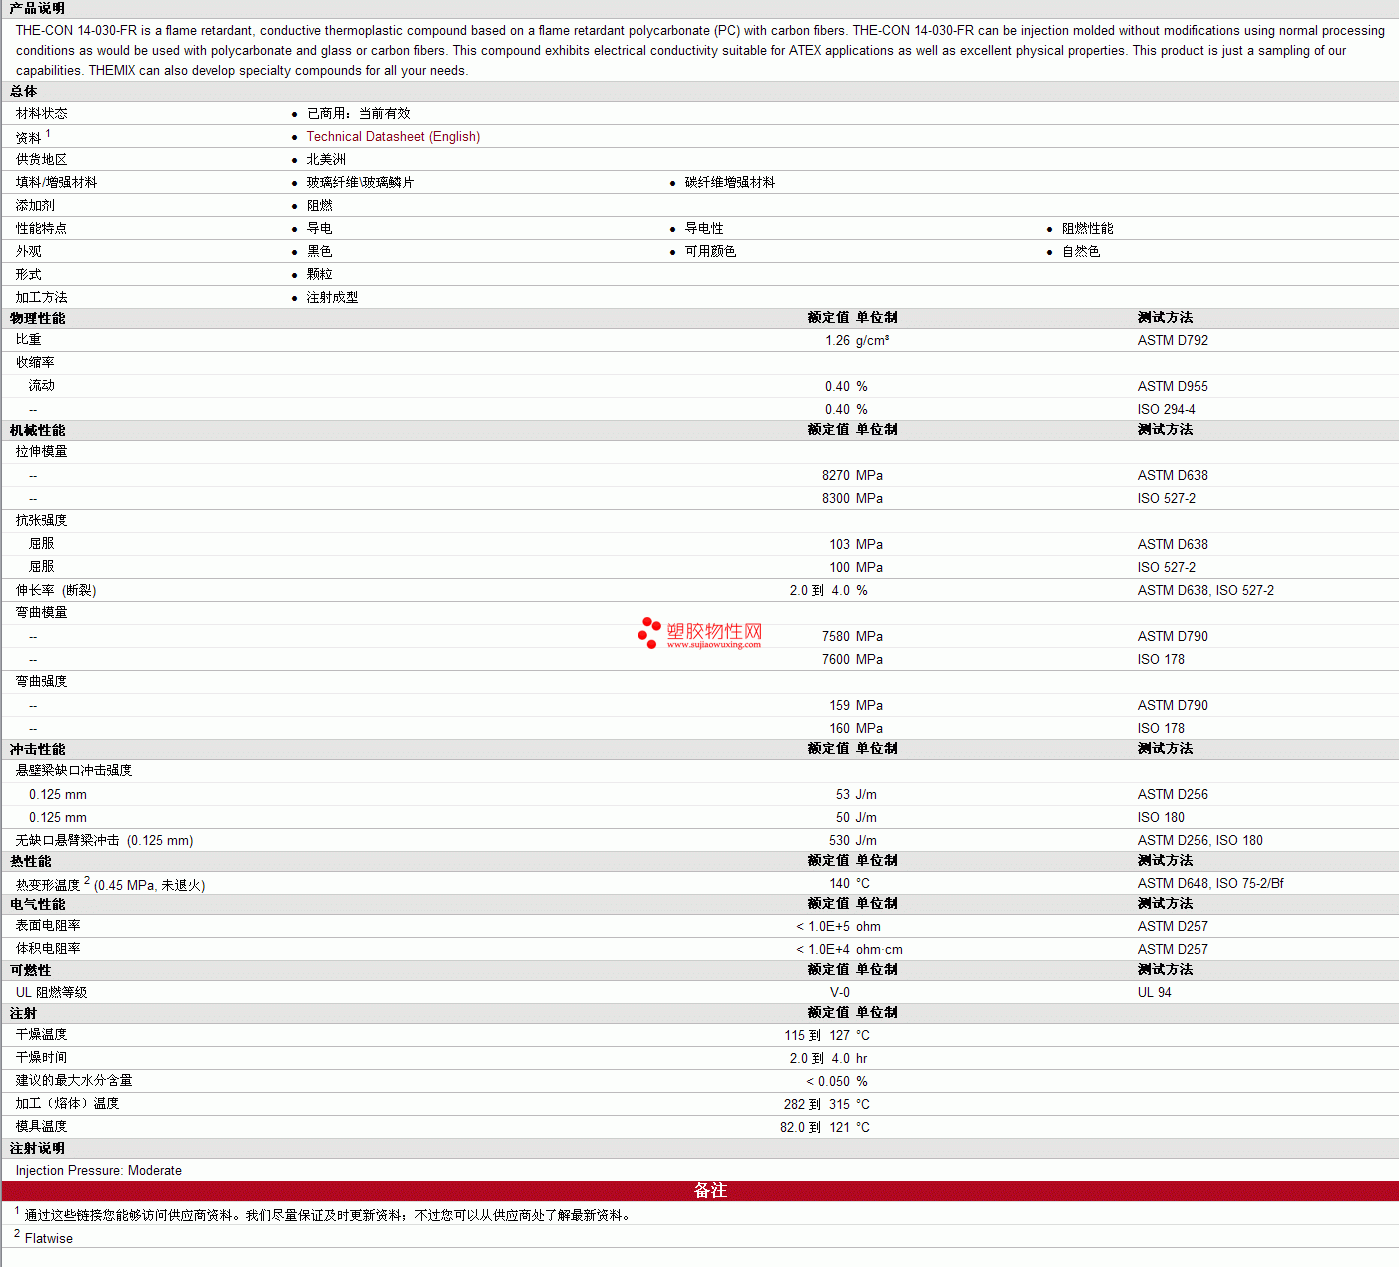Screen dimensions: 1399x1267
Task: Click the Injection Pressure: Moderate note
Action: [99, 1171]
